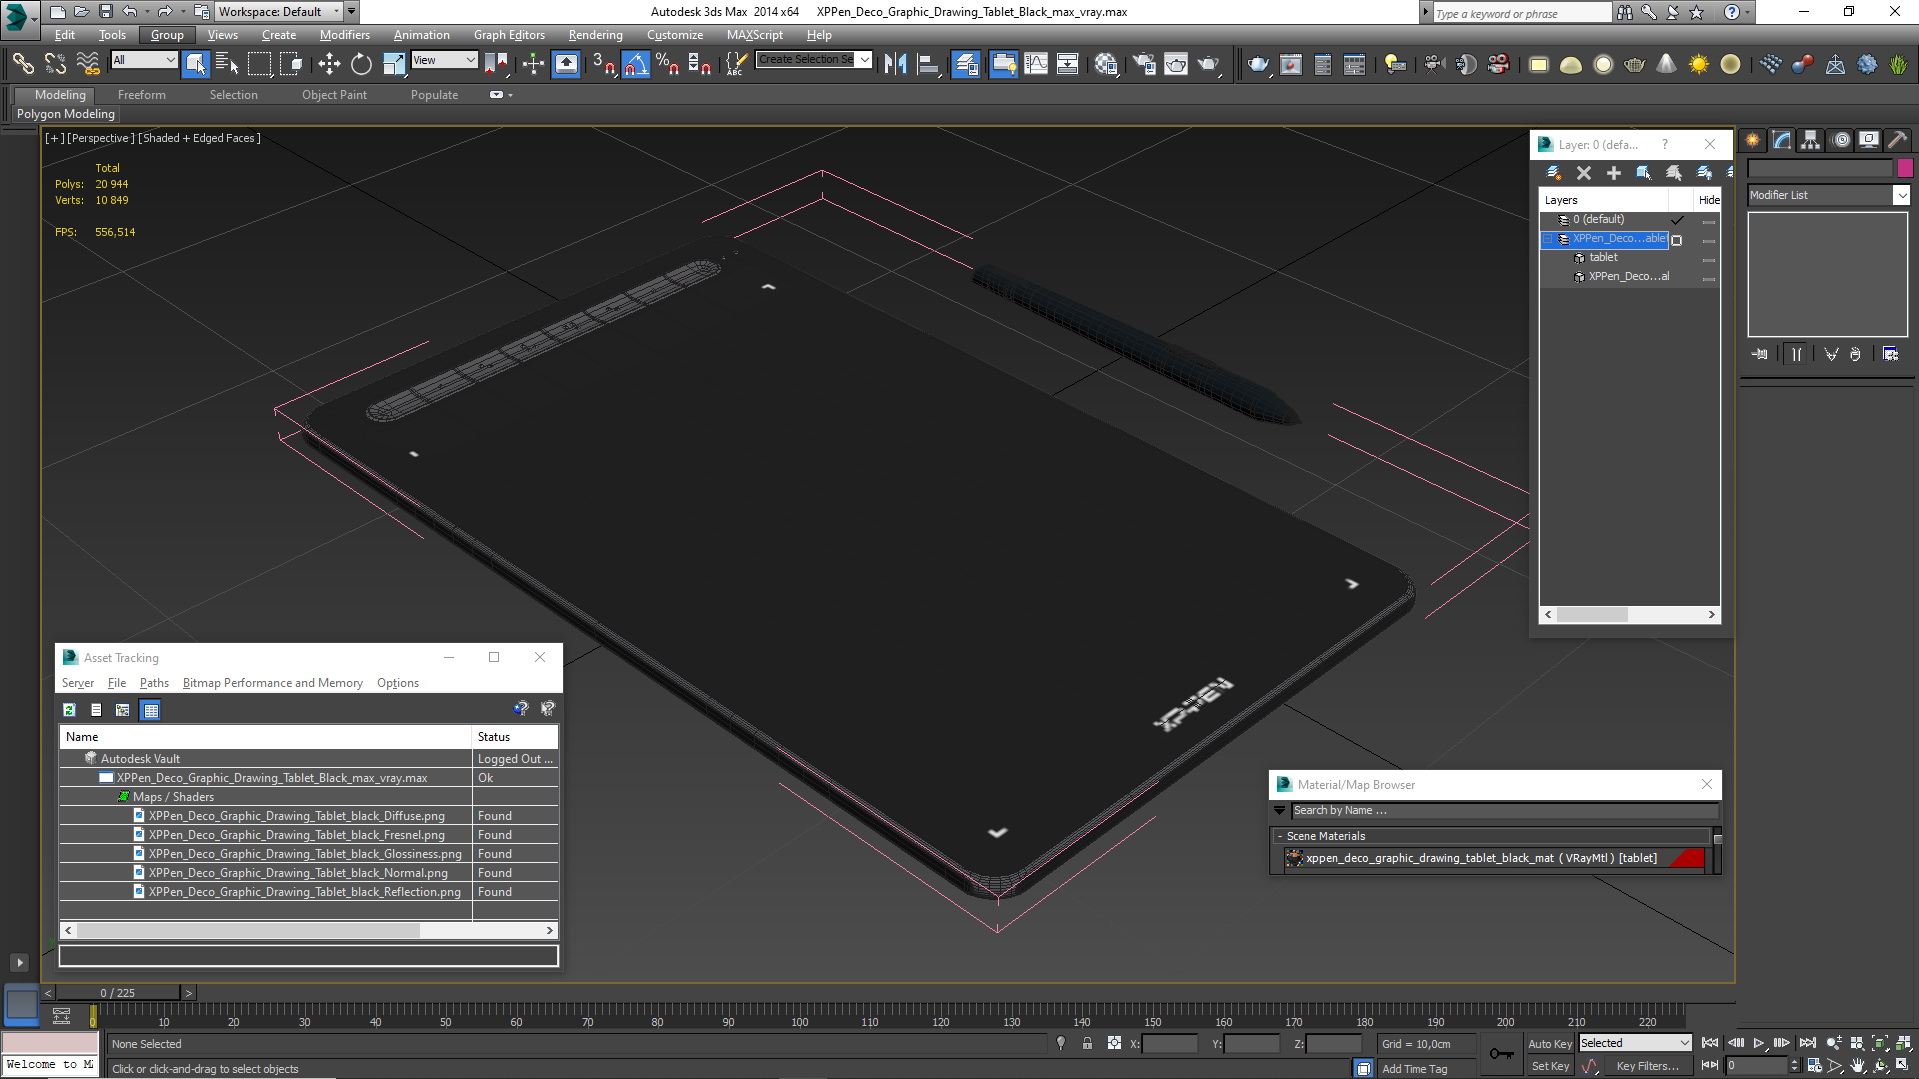This screenshot has height=1079, width=1919.
Task: Switch to the Freeform ribbon tab
Action: [x=141, y=95]
